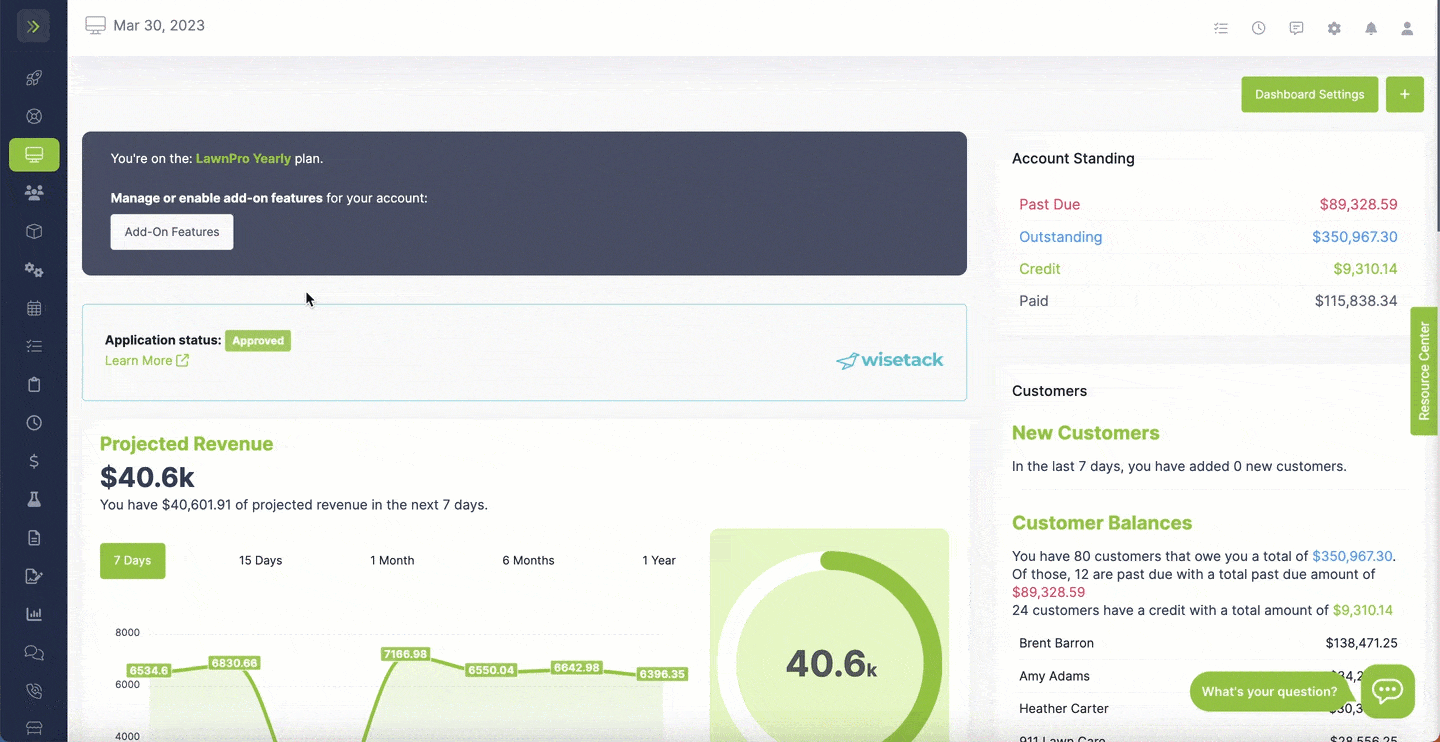Open the box icon in the sidebar
This screenshot has width=1440, height=742.
[x=34, y=231]
